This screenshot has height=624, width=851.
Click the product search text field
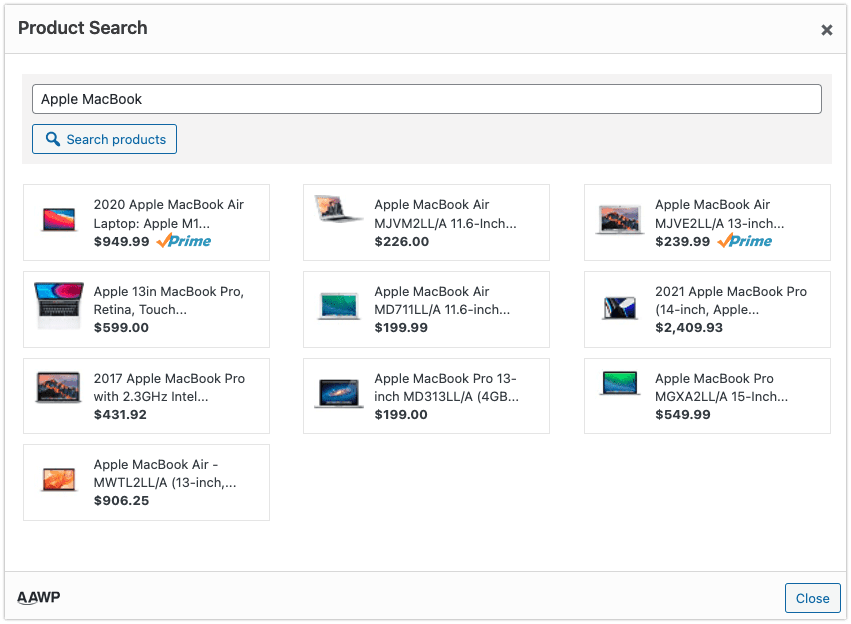(x=427, y=99)
